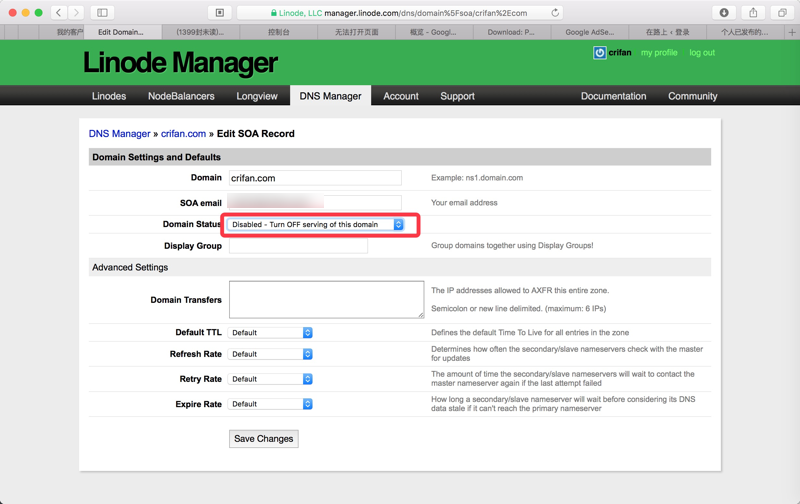
Task: Click the Linode Manager logo title
Action: (180, 63)
